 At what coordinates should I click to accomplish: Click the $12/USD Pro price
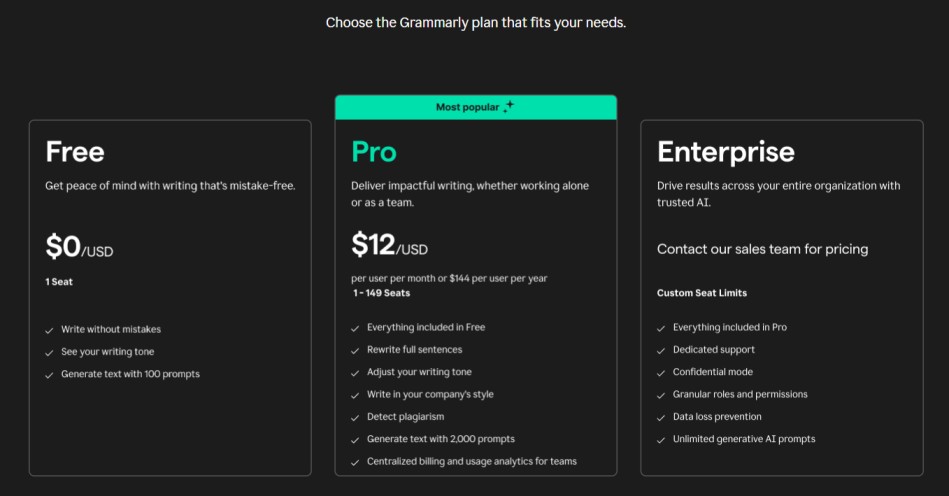pyautogui.click(x=390, y=246)
